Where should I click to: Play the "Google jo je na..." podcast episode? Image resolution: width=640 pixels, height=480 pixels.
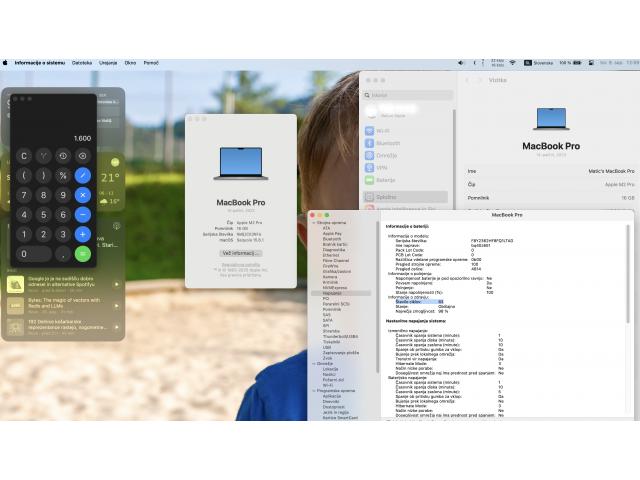(117, 284)
